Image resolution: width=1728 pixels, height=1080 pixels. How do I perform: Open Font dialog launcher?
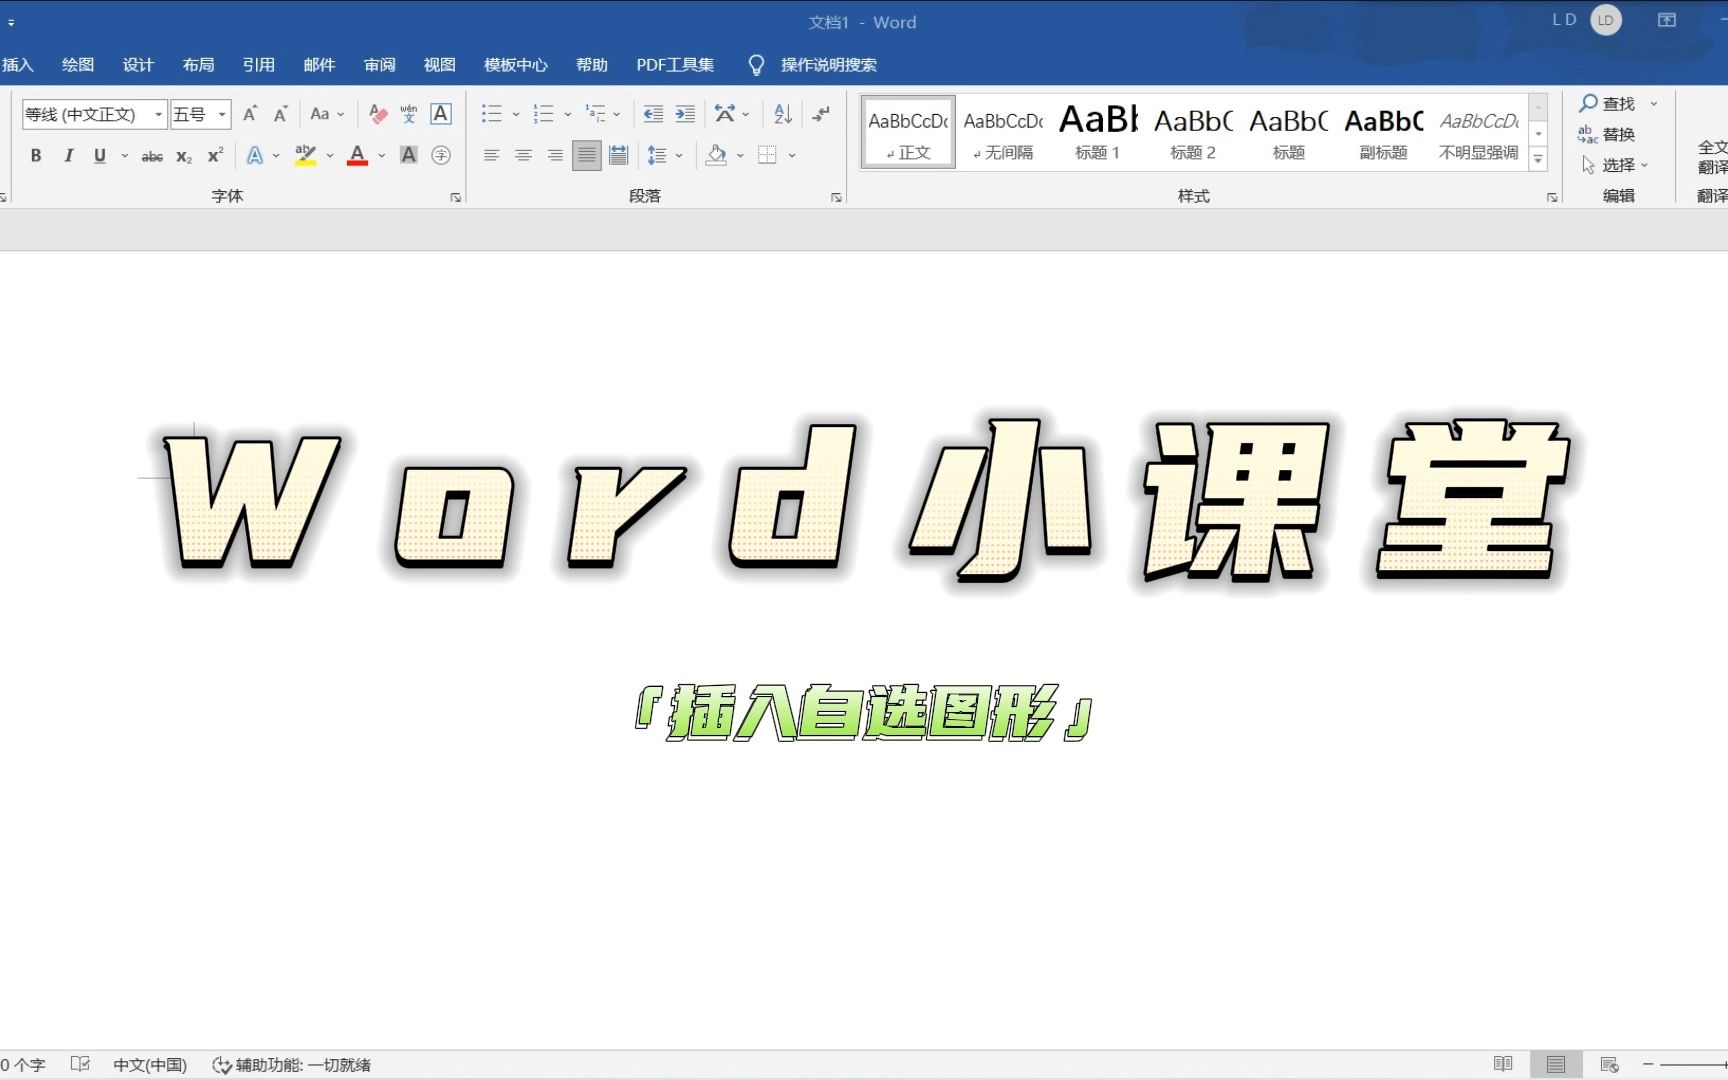456,198
